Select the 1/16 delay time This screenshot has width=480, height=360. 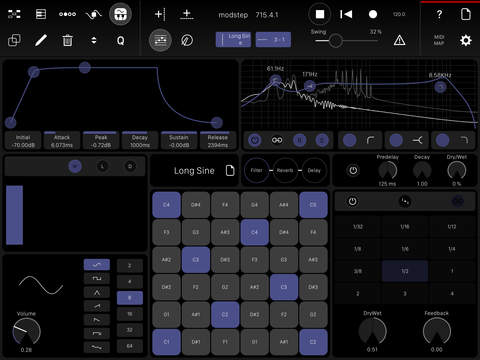click(x=405, y=227)
